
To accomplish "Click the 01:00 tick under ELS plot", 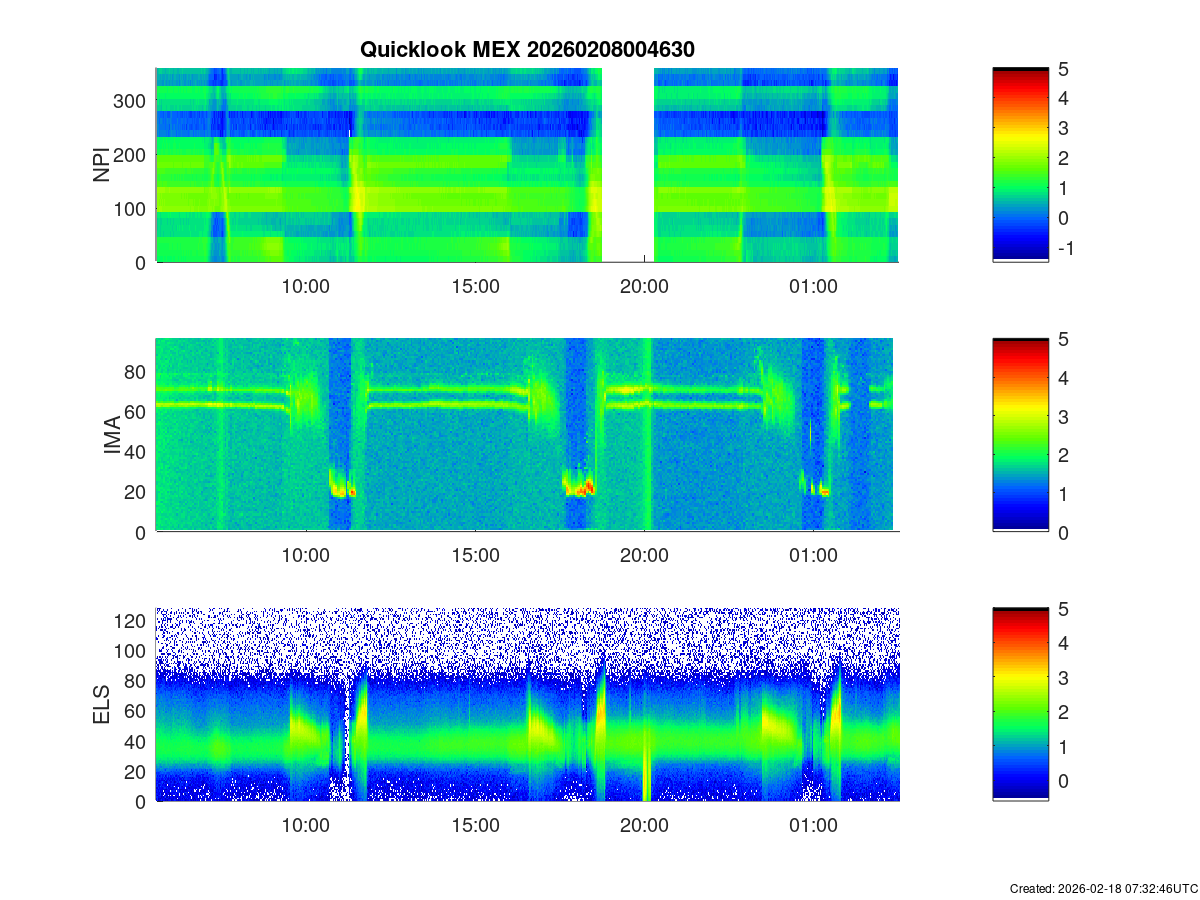I will click(x=813, y=825).
